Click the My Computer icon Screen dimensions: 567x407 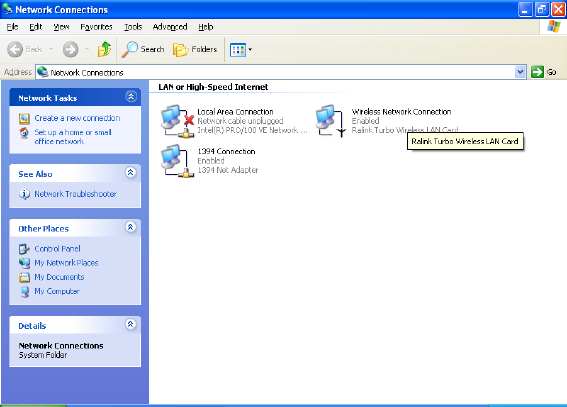pos(24,291)
